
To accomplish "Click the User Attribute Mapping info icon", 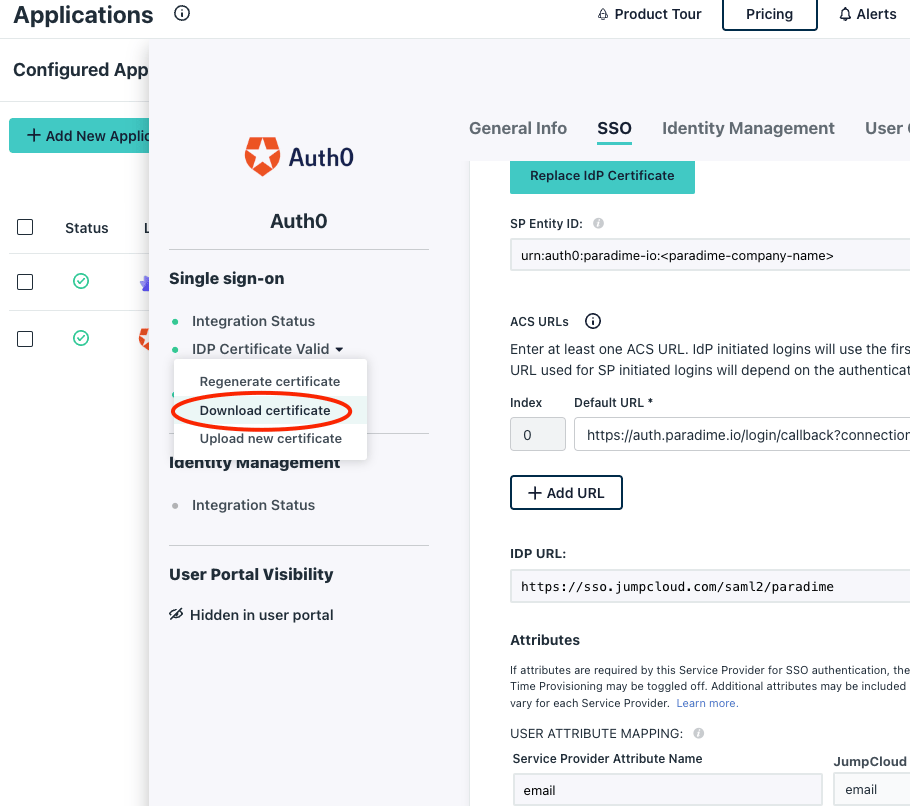I will pos(699,733).
